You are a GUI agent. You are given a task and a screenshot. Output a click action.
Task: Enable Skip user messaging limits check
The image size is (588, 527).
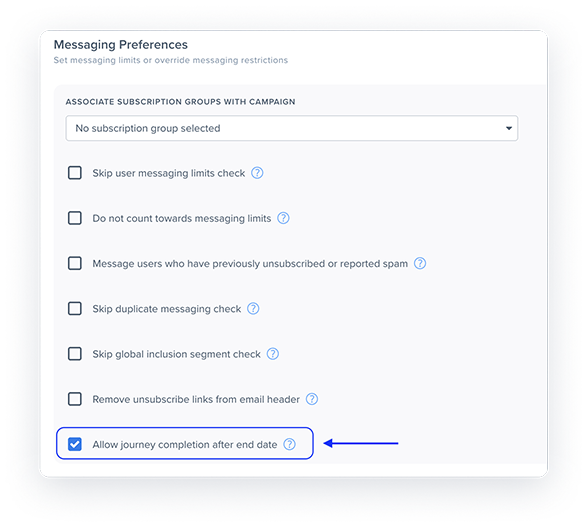[75, 173]
